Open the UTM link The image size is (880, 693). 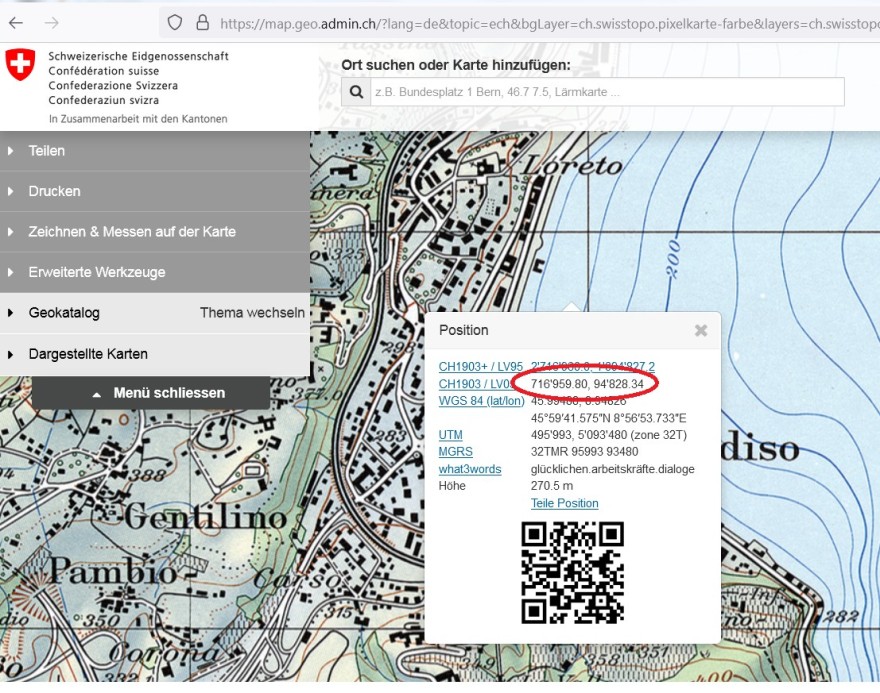[451, 435]
